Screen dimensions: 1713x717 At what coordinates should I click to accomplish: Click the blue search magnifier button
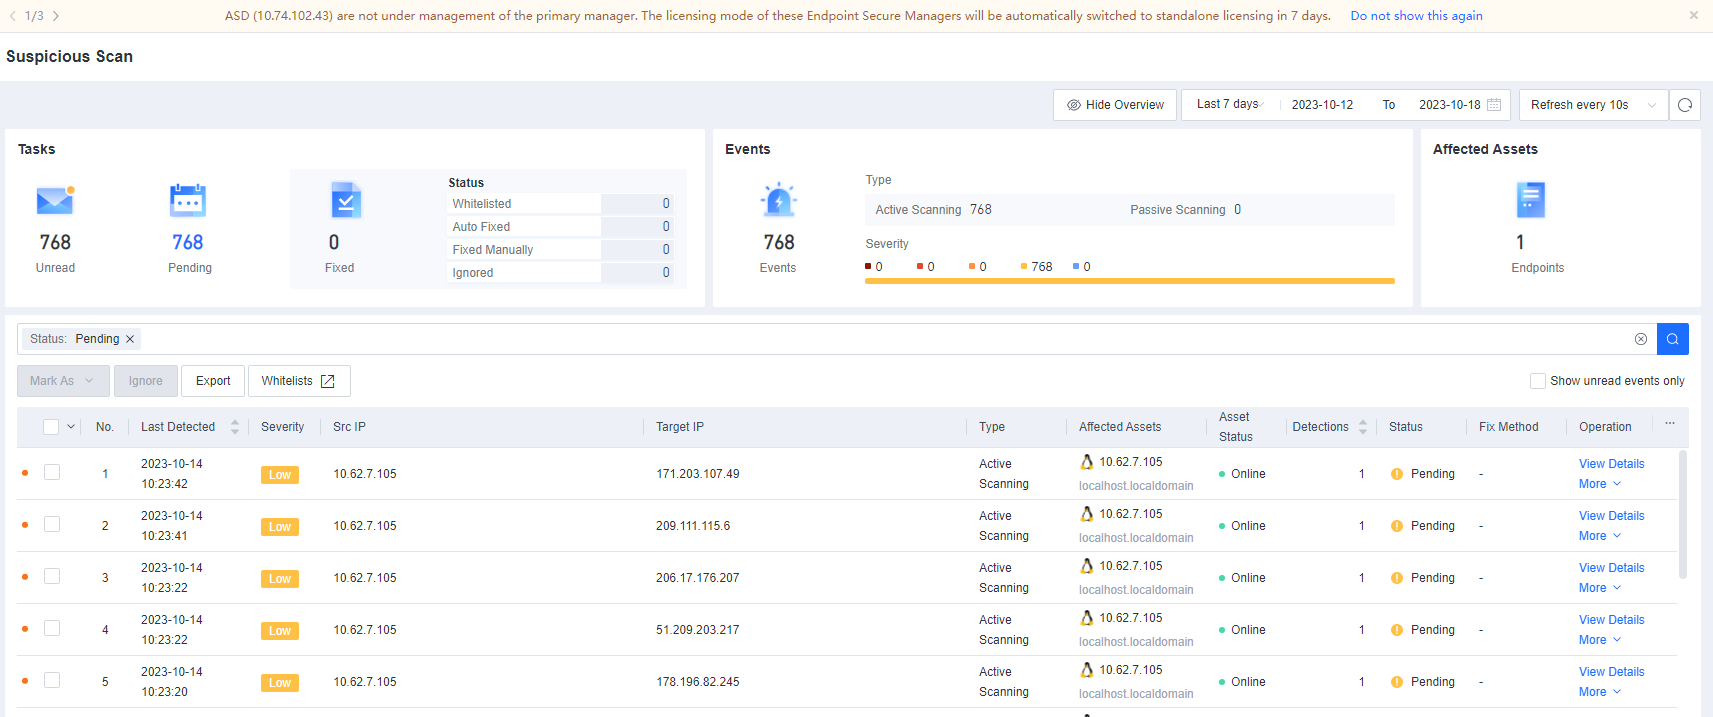(1672, 339)
